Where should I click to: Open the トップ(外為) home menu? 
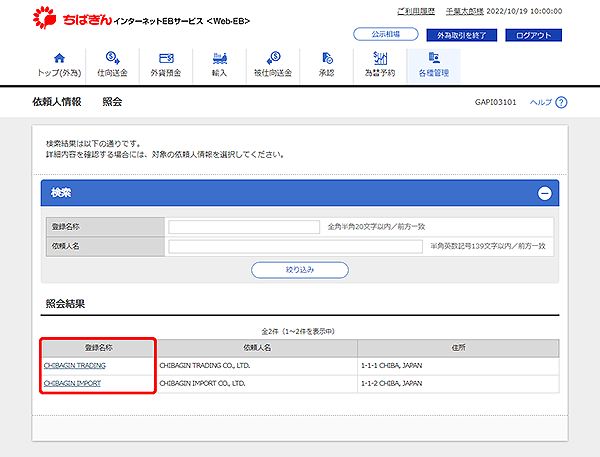pyautogui.click(x=59, y=65)
